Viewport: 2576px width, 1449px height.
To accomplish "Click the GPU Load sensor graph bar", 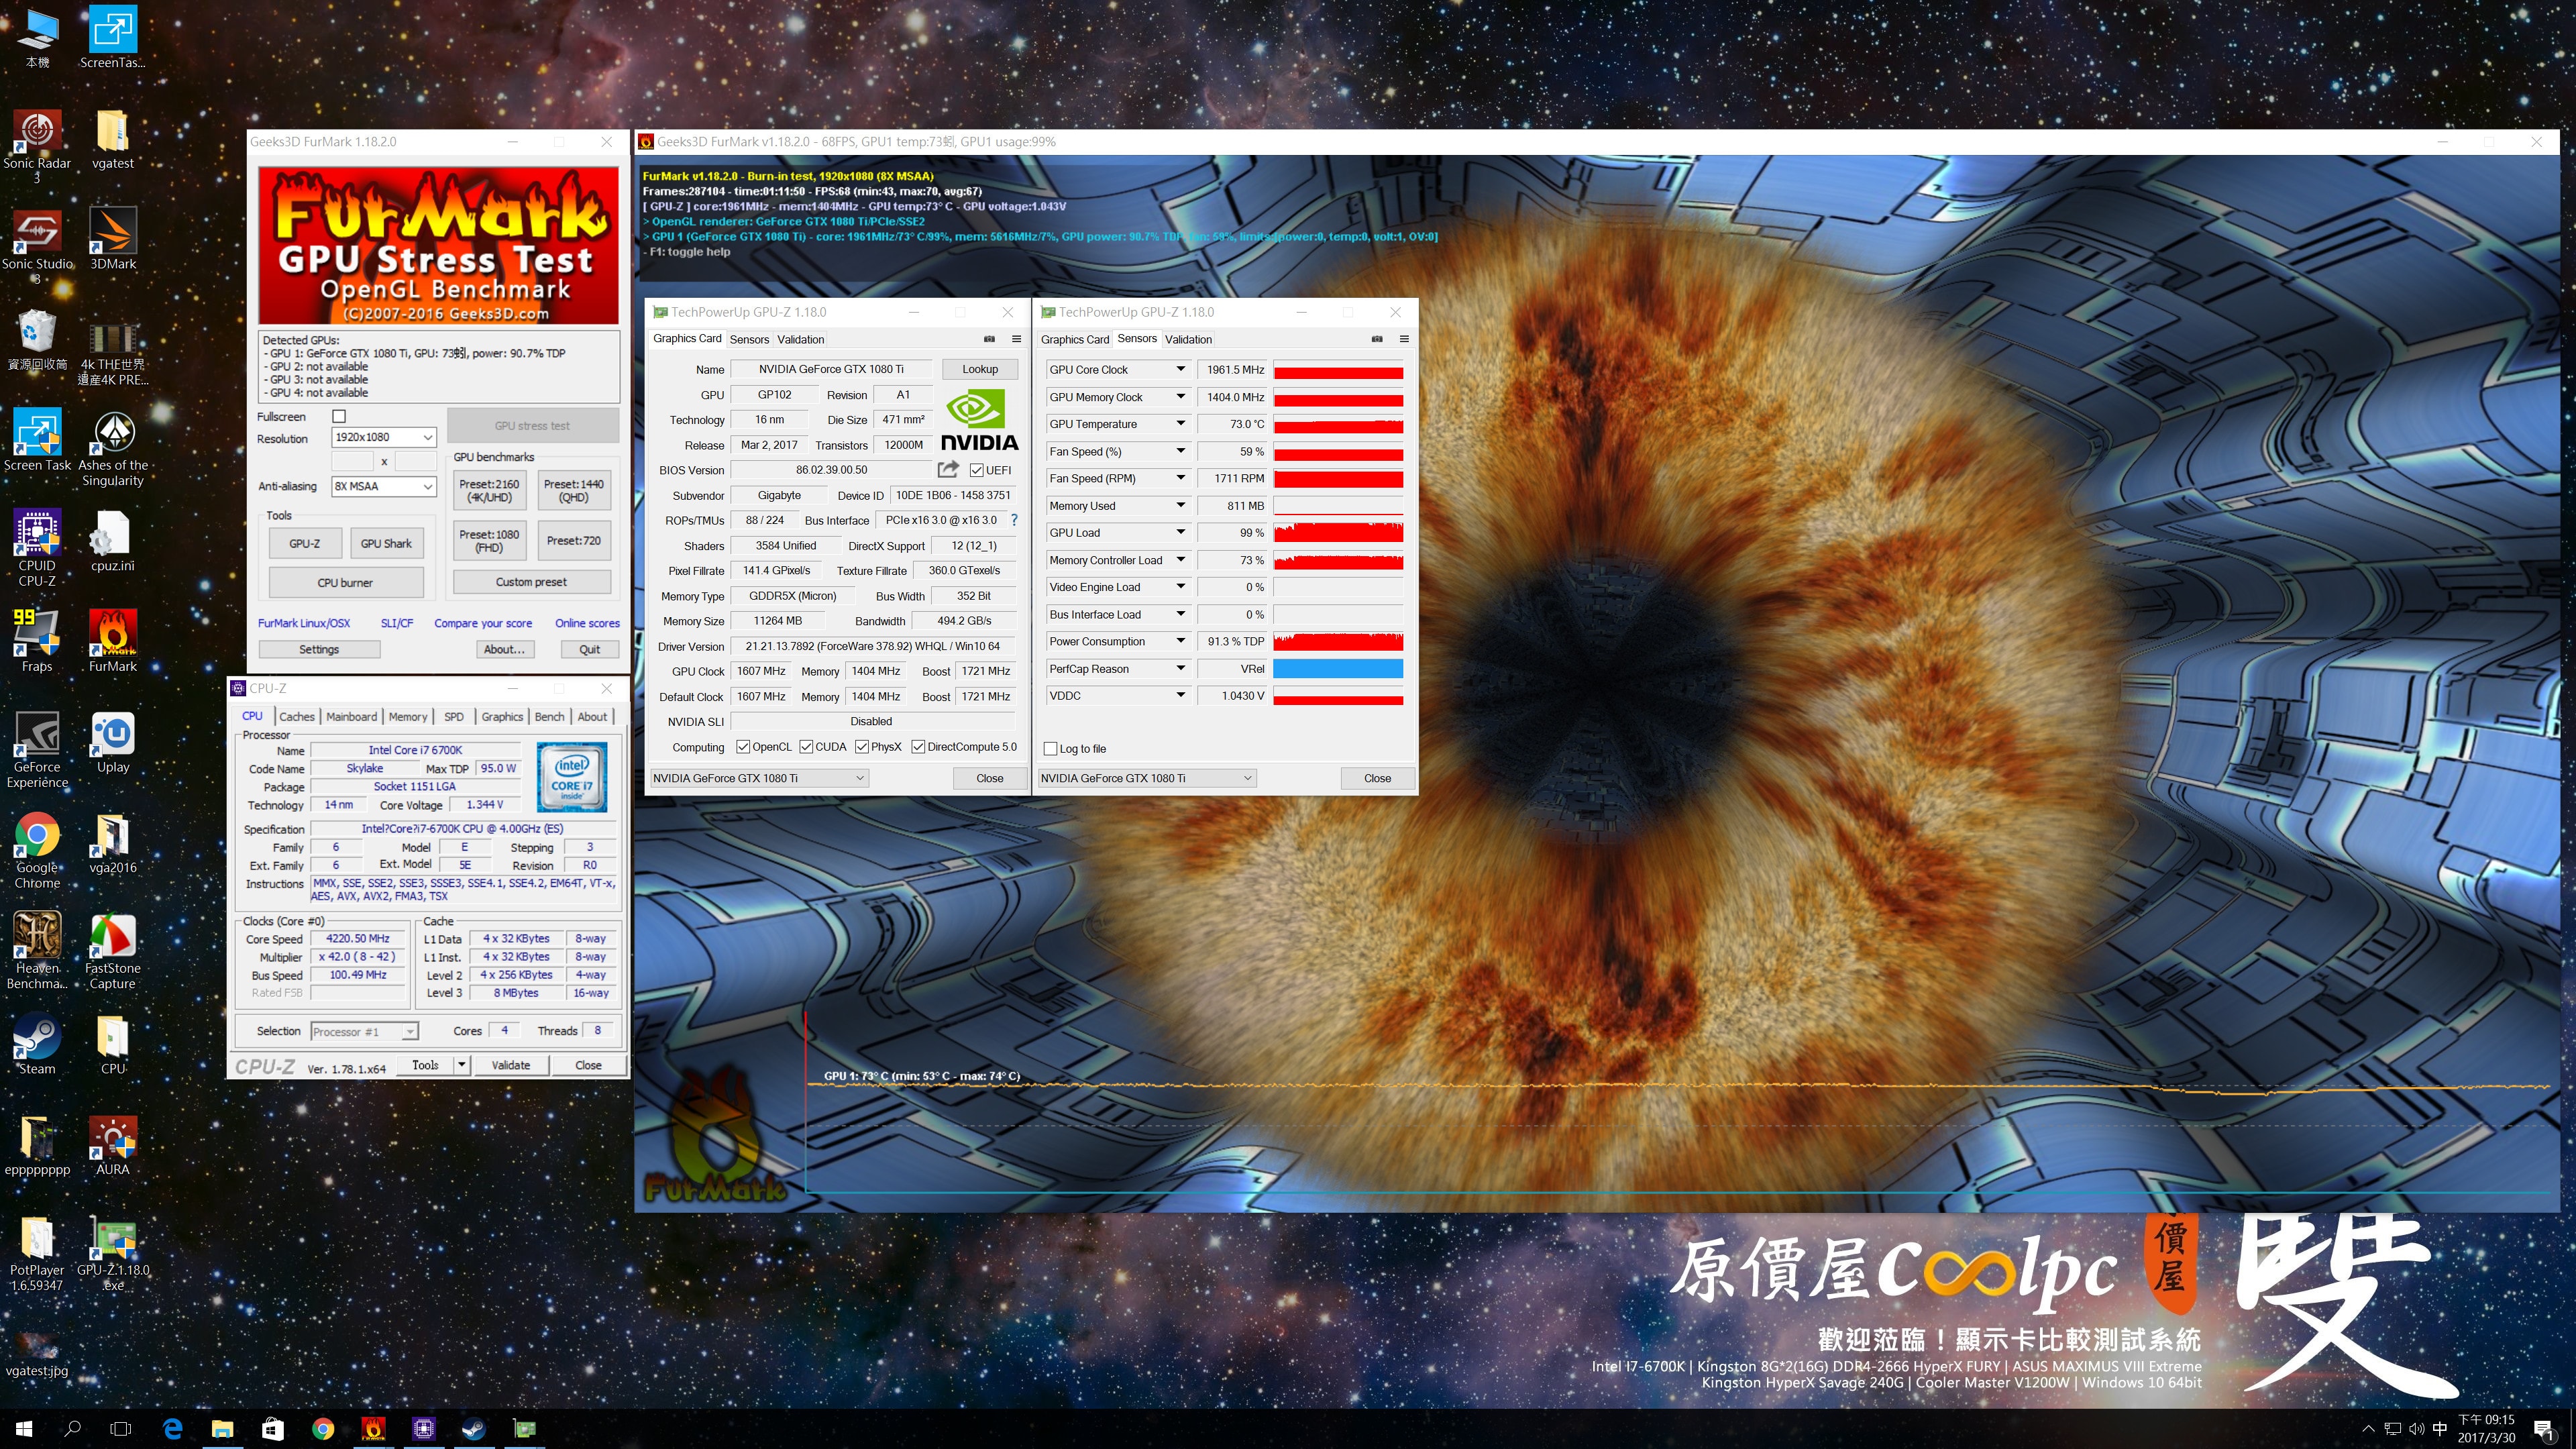I will (x=1338, y=533).
